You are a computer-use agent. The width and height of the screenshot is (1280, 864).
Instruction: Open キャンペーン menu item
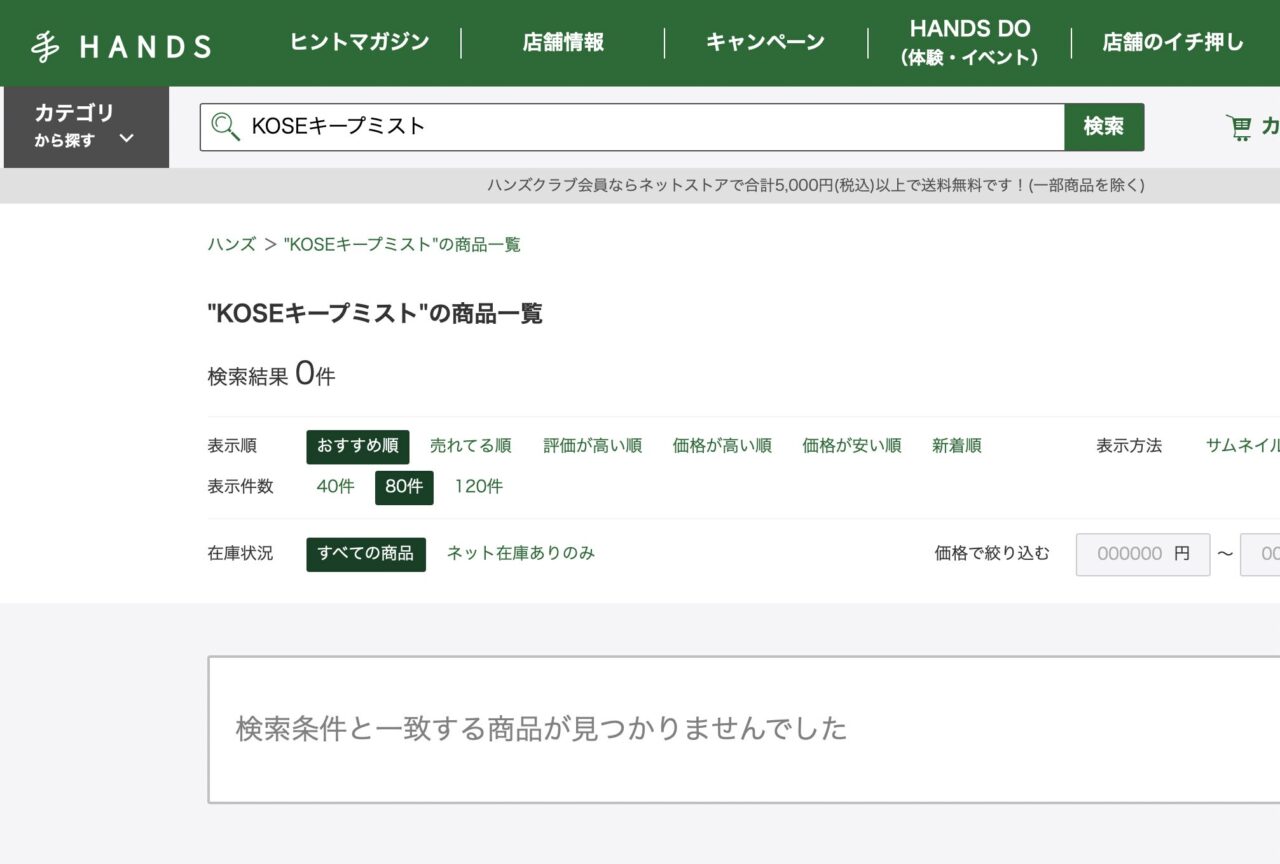click(766, 42)
